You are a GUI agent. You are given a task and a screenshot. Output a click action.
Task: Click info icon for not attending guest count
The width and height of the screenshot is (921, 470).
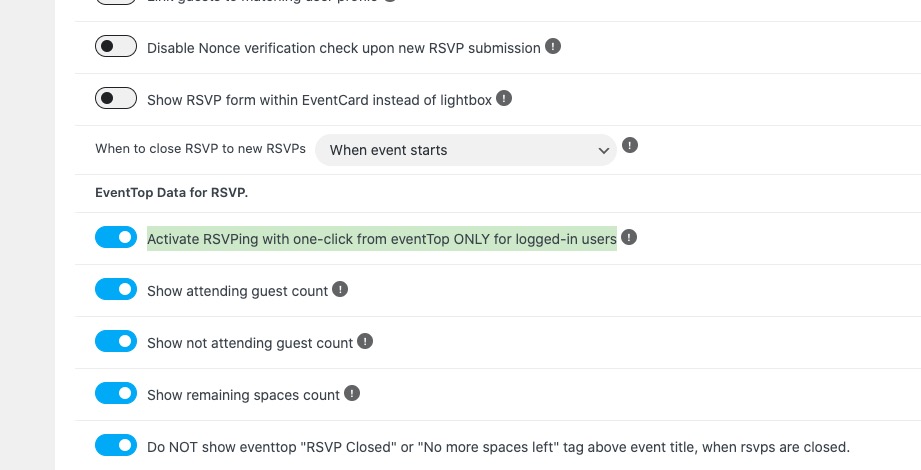click(365, 341)
